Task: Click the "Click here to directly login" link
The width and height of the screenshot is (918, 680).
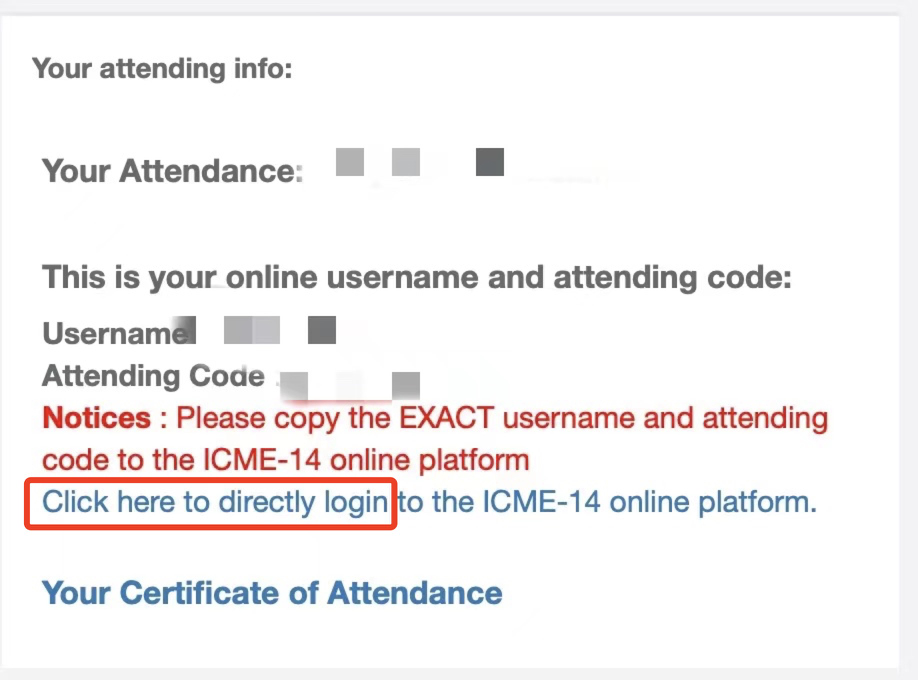Action: (x=214, y=502)
